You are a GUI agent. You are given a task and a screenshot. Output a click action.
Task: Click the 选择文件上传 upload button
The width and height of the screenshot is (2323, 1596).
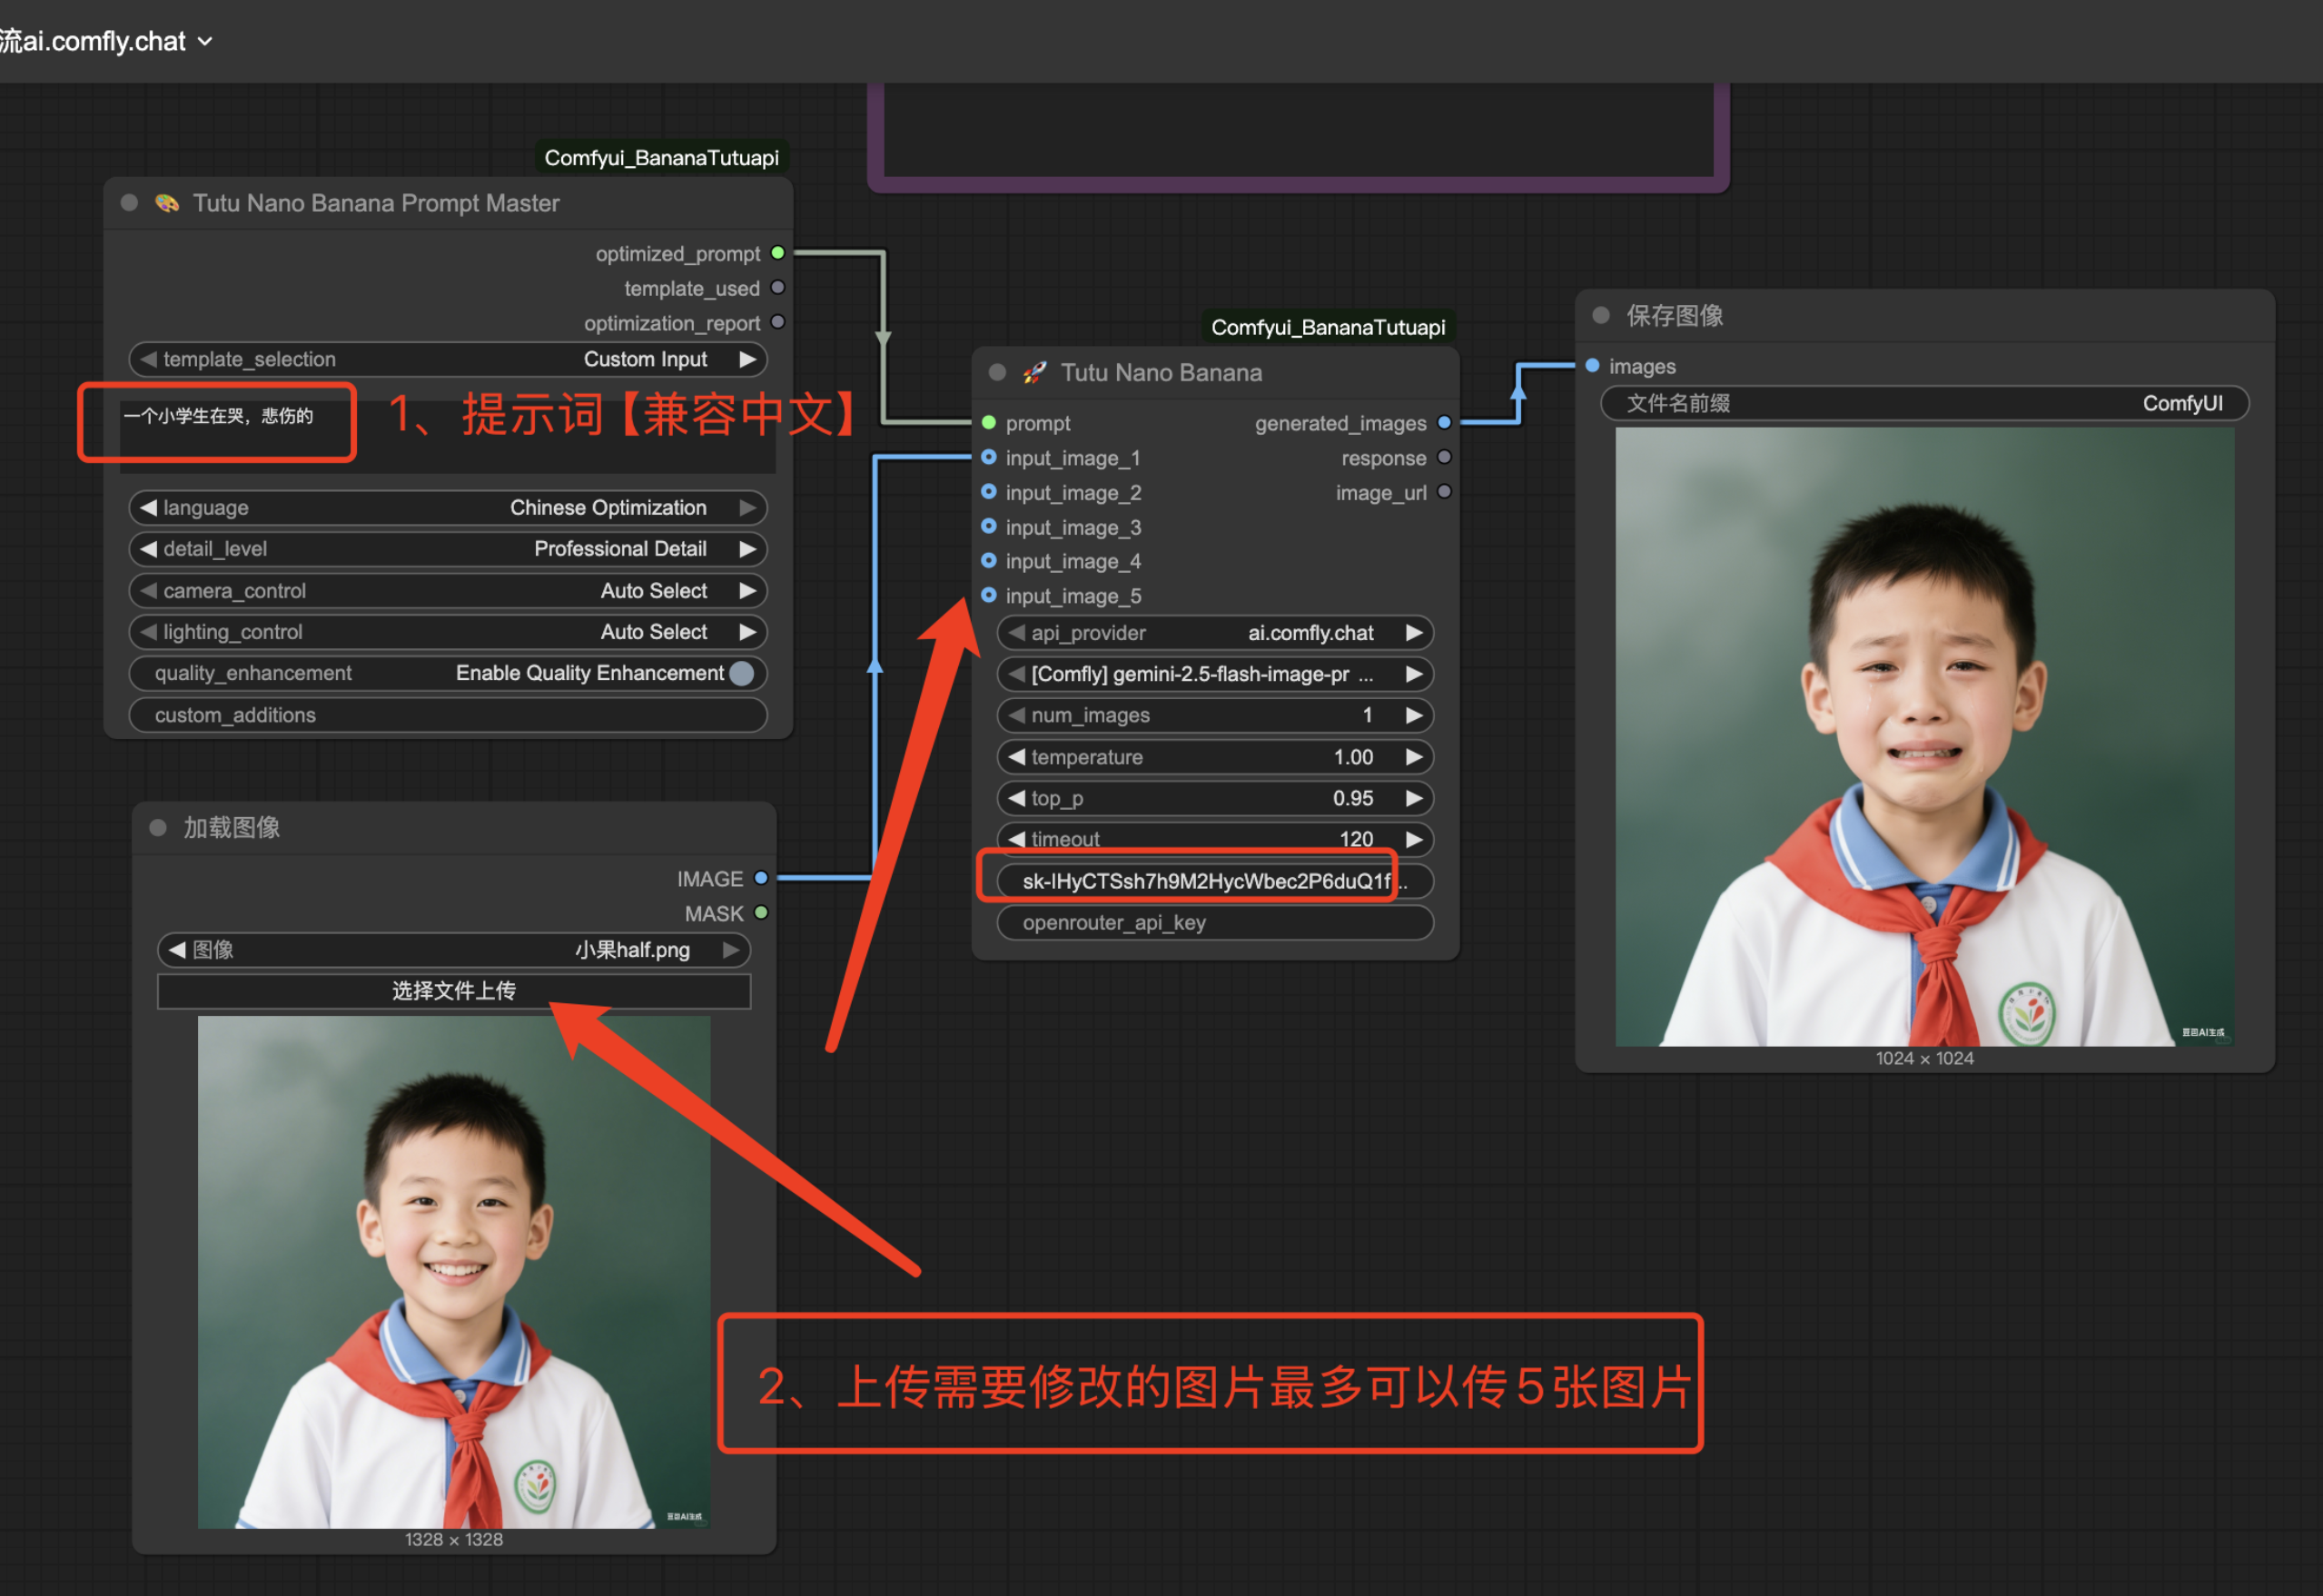point(453,991)
